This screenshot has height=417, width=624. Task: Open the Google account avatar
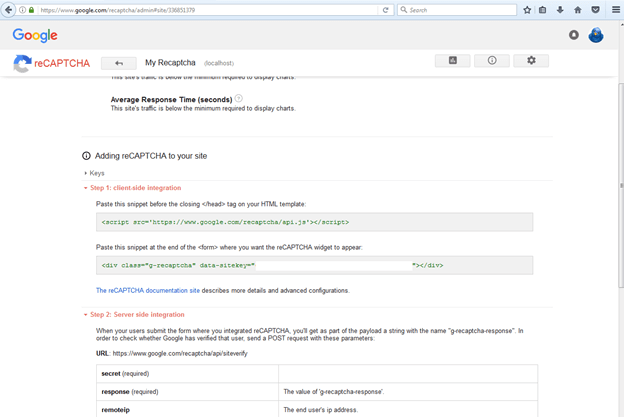[x=596, y=35]
